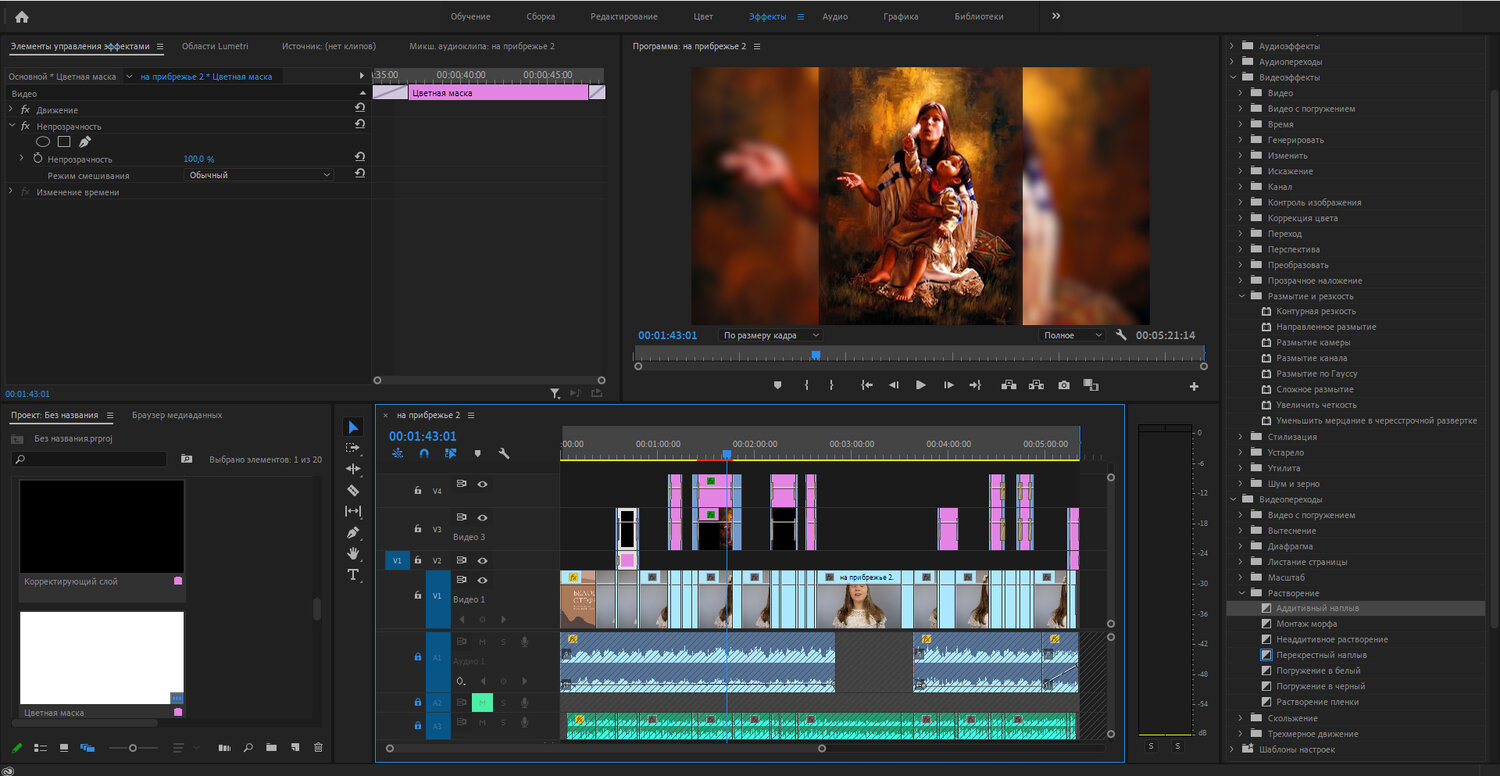Open the Режим смешивания blend mode dropdown
Image resolution: width=1500 pixels, height=776 pixels.
point(259,175)
